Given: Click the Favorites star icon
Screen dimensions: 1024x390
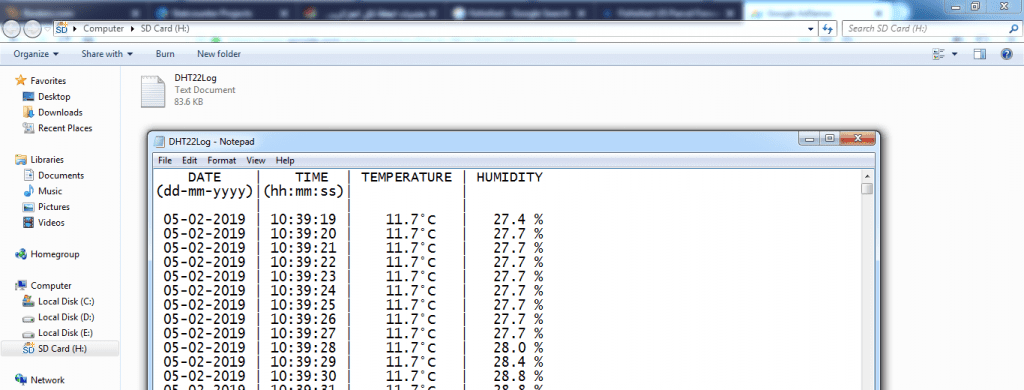Looking at the screenshot, I should (x=20, y=81).
